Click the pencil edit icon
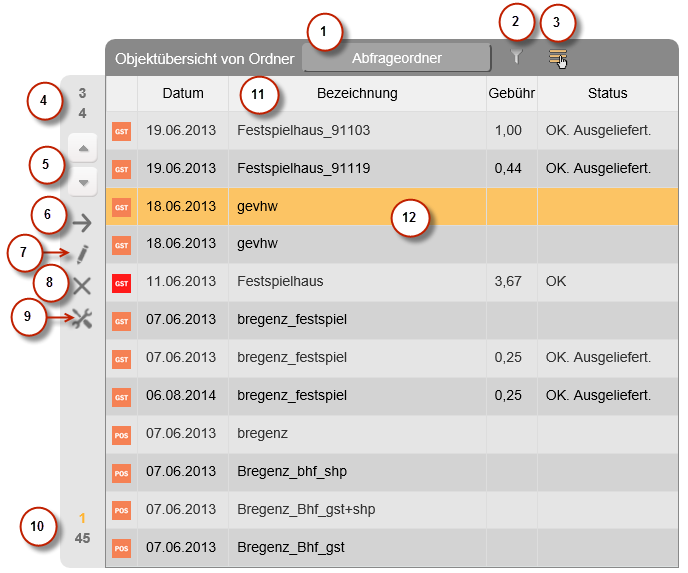Screen dimensions: 688x573 (x=82, y=254)
